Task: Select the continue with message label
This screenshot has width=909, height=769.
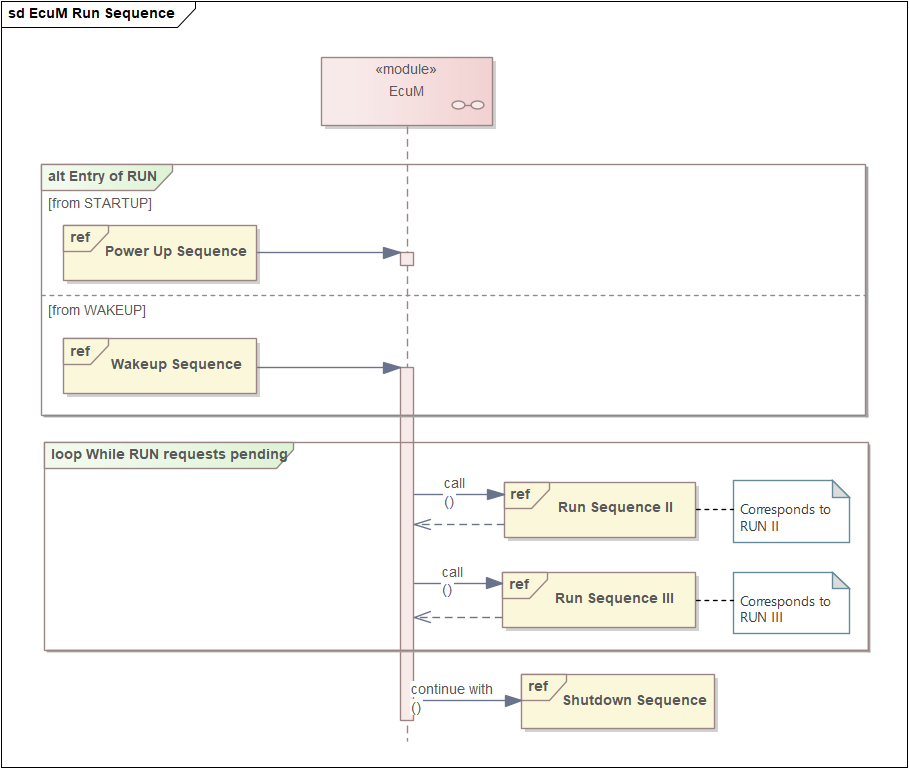Action: point(452,689)
